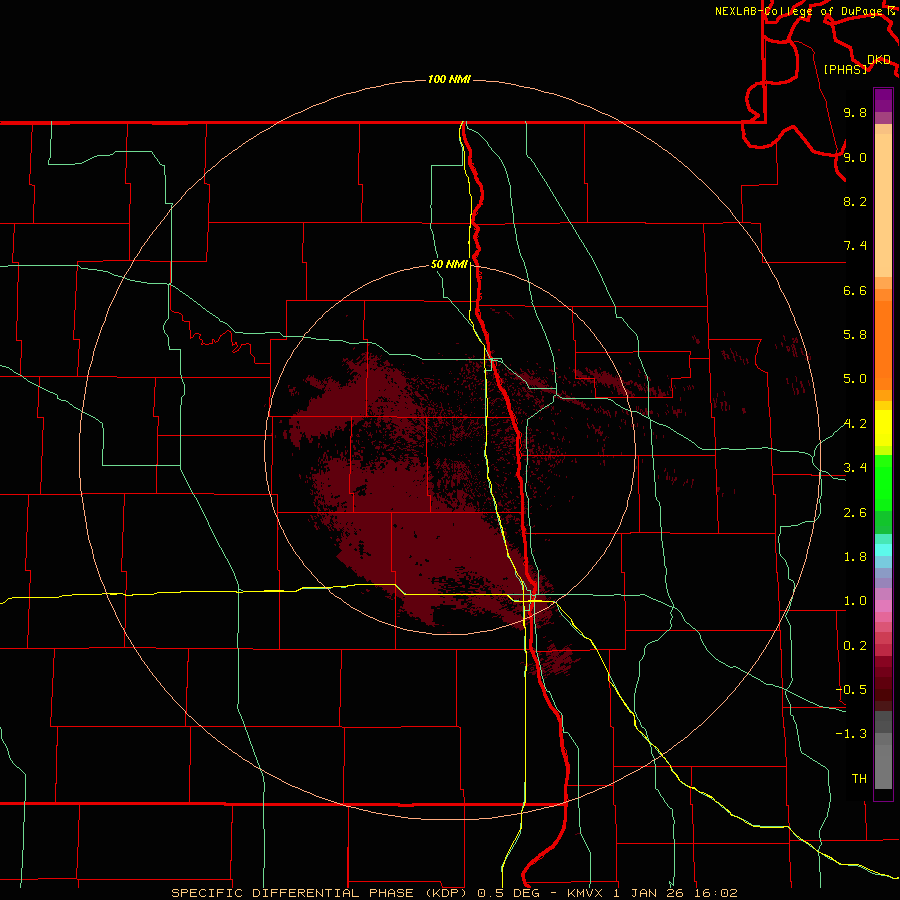Viewport: 900px width, 900px height.
Task: Click the 50 NMI range ring label
Action: click(449, 265)
